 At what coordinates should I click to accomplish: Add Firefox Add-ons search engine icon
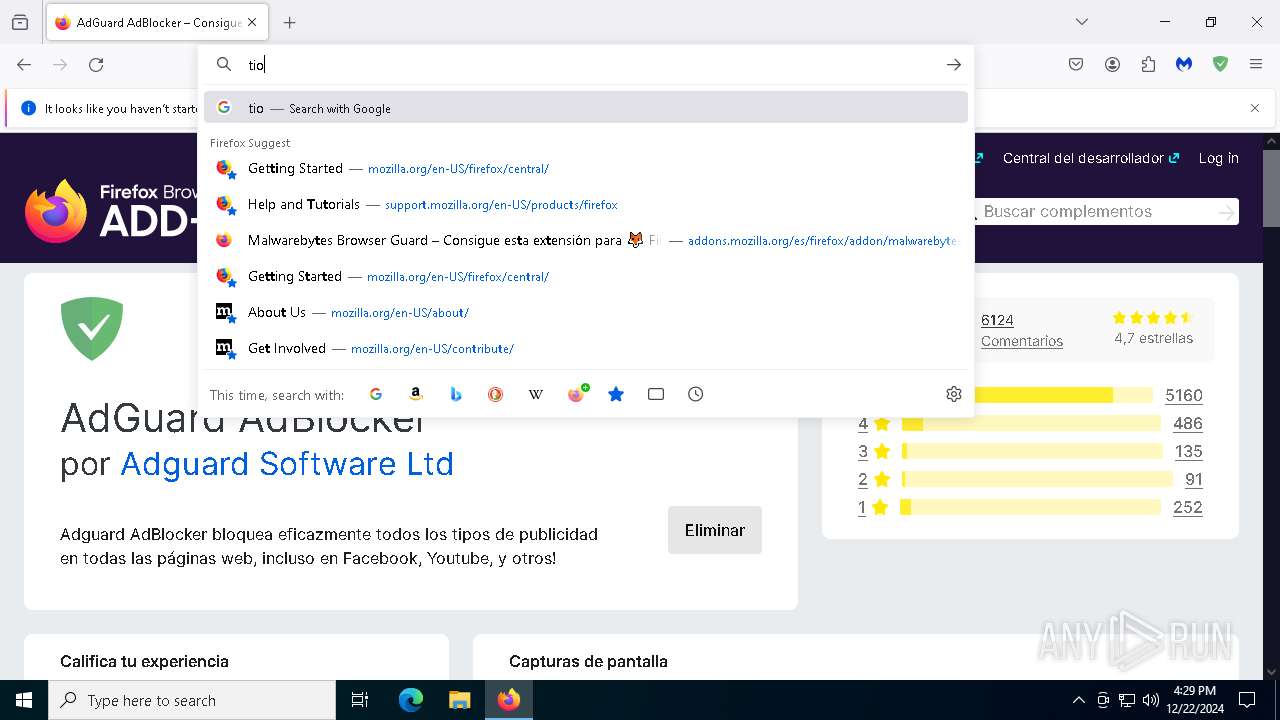pyautogui.click(x=577, y=394)
